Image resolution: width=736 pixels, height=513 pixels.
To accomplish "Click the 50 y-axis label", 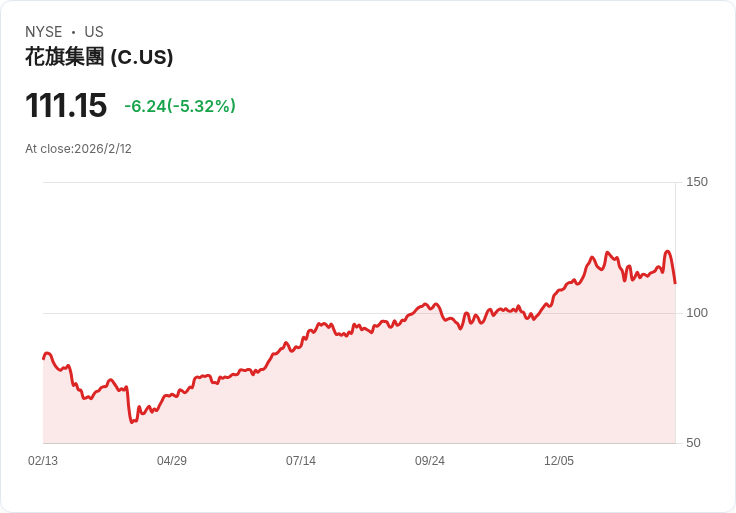I will tap(693, 443).
